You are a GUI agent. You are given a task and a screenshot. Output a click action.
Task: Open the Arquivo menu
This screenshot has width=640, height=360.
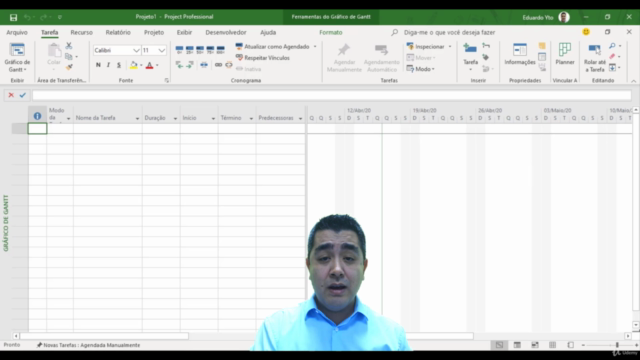[x=17, y=32]
